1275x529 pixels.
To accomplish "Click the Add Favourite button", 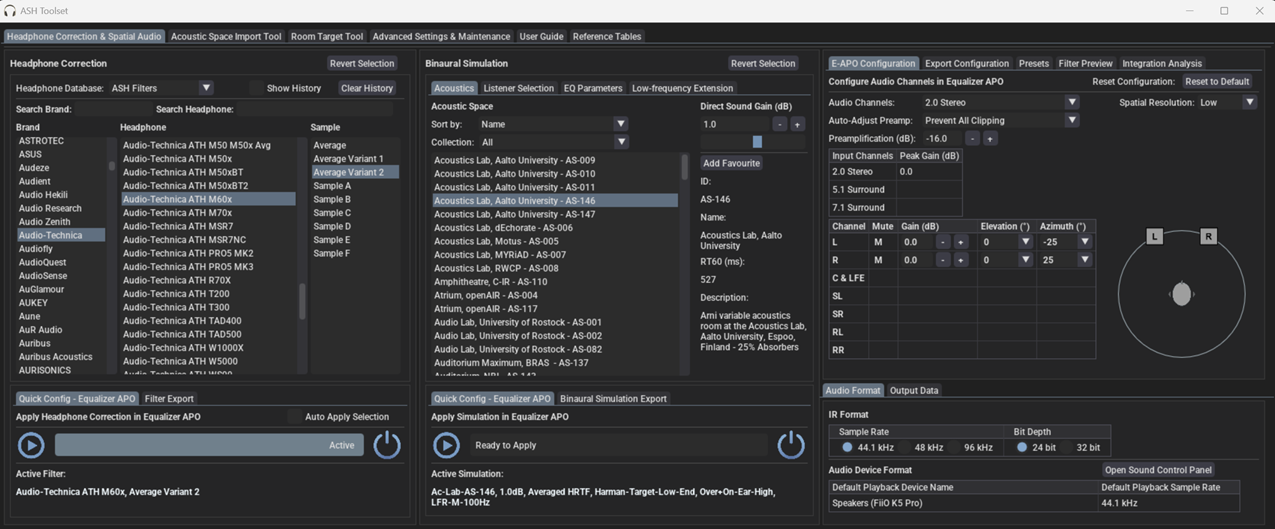I will (731, 163).
